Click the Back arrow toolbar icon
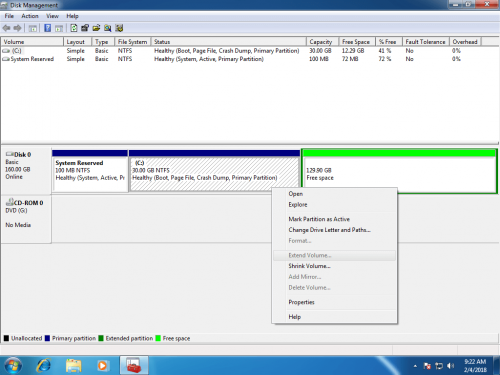 pos(7,28)
